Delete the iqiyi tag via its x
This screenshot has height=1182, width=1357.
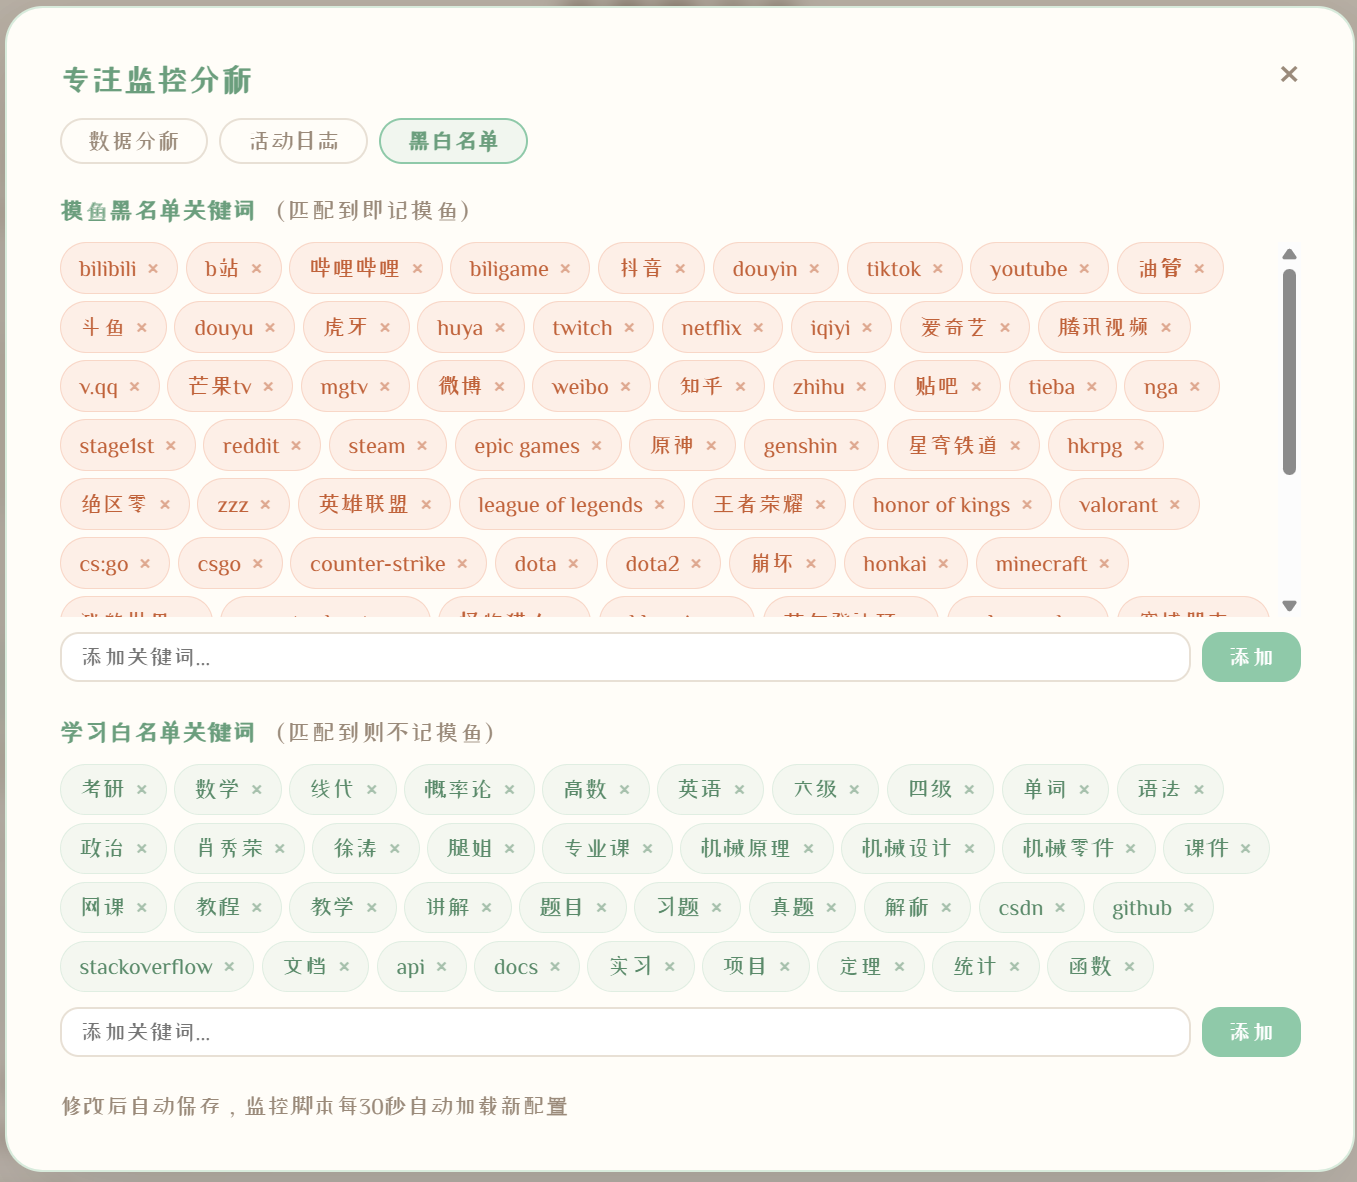click(x=867, y=328)
